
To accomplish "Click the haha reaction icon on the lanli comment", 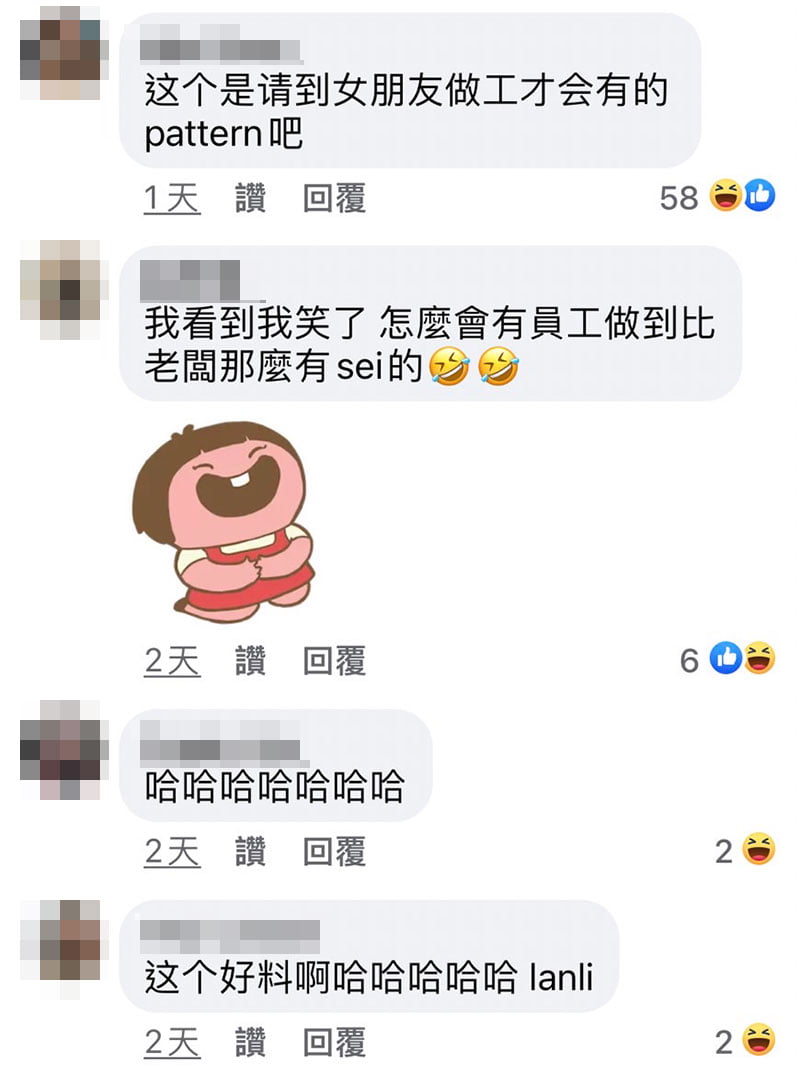I will 759,1040.
